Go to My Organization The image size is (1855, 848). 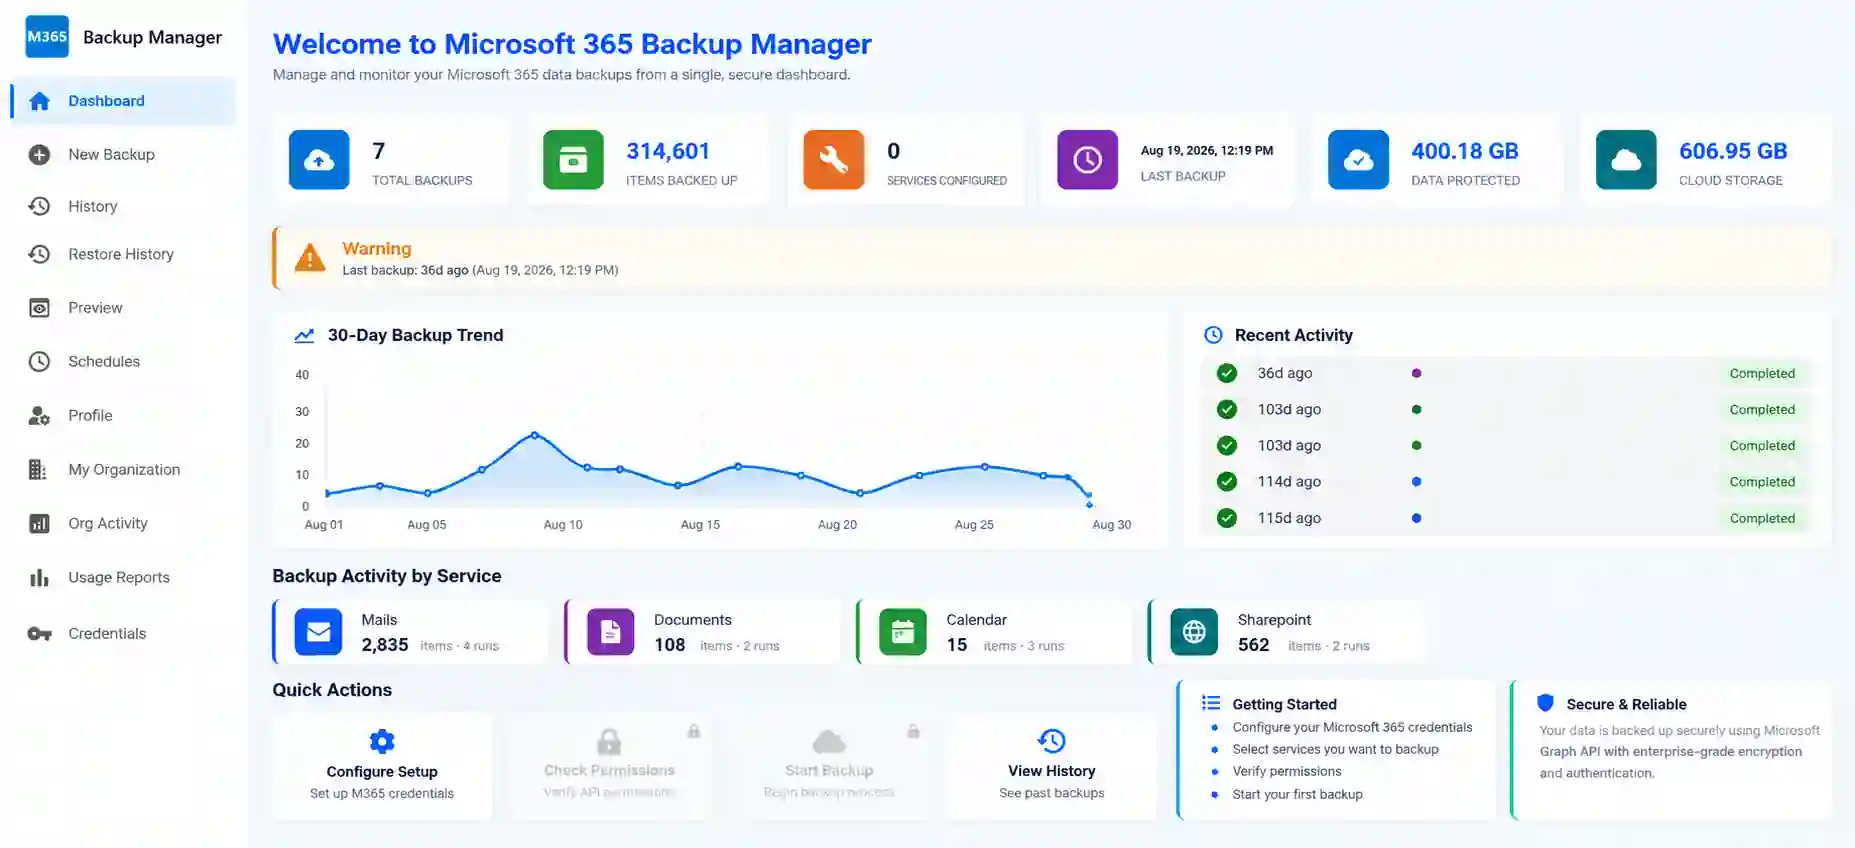(124, 469)
